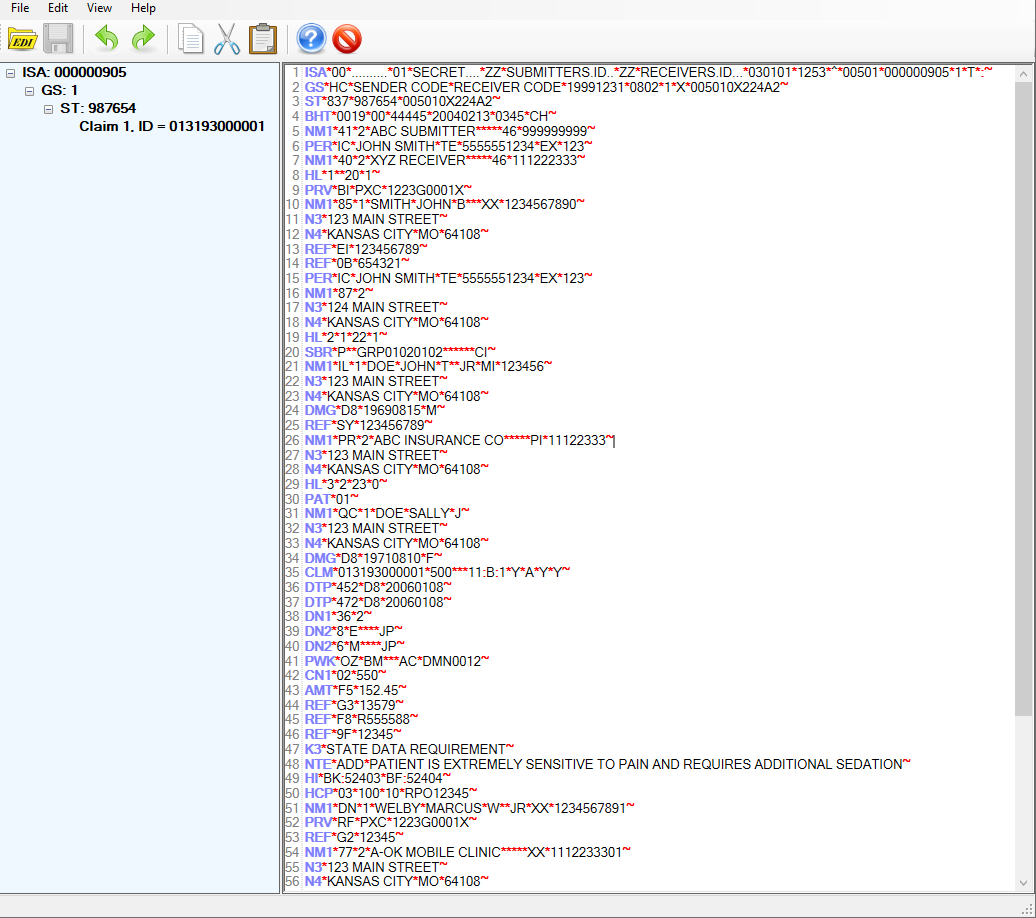Open an EDI file with folder icon

[22, 39]
